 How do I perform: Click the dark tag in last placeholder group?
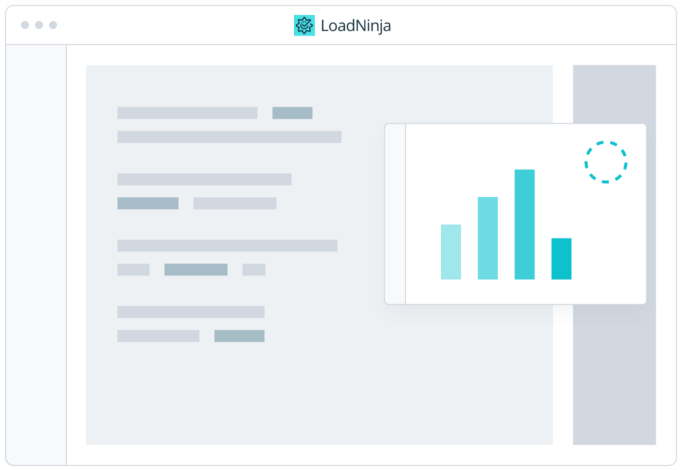pyautogui.click(x=239, y=336)
